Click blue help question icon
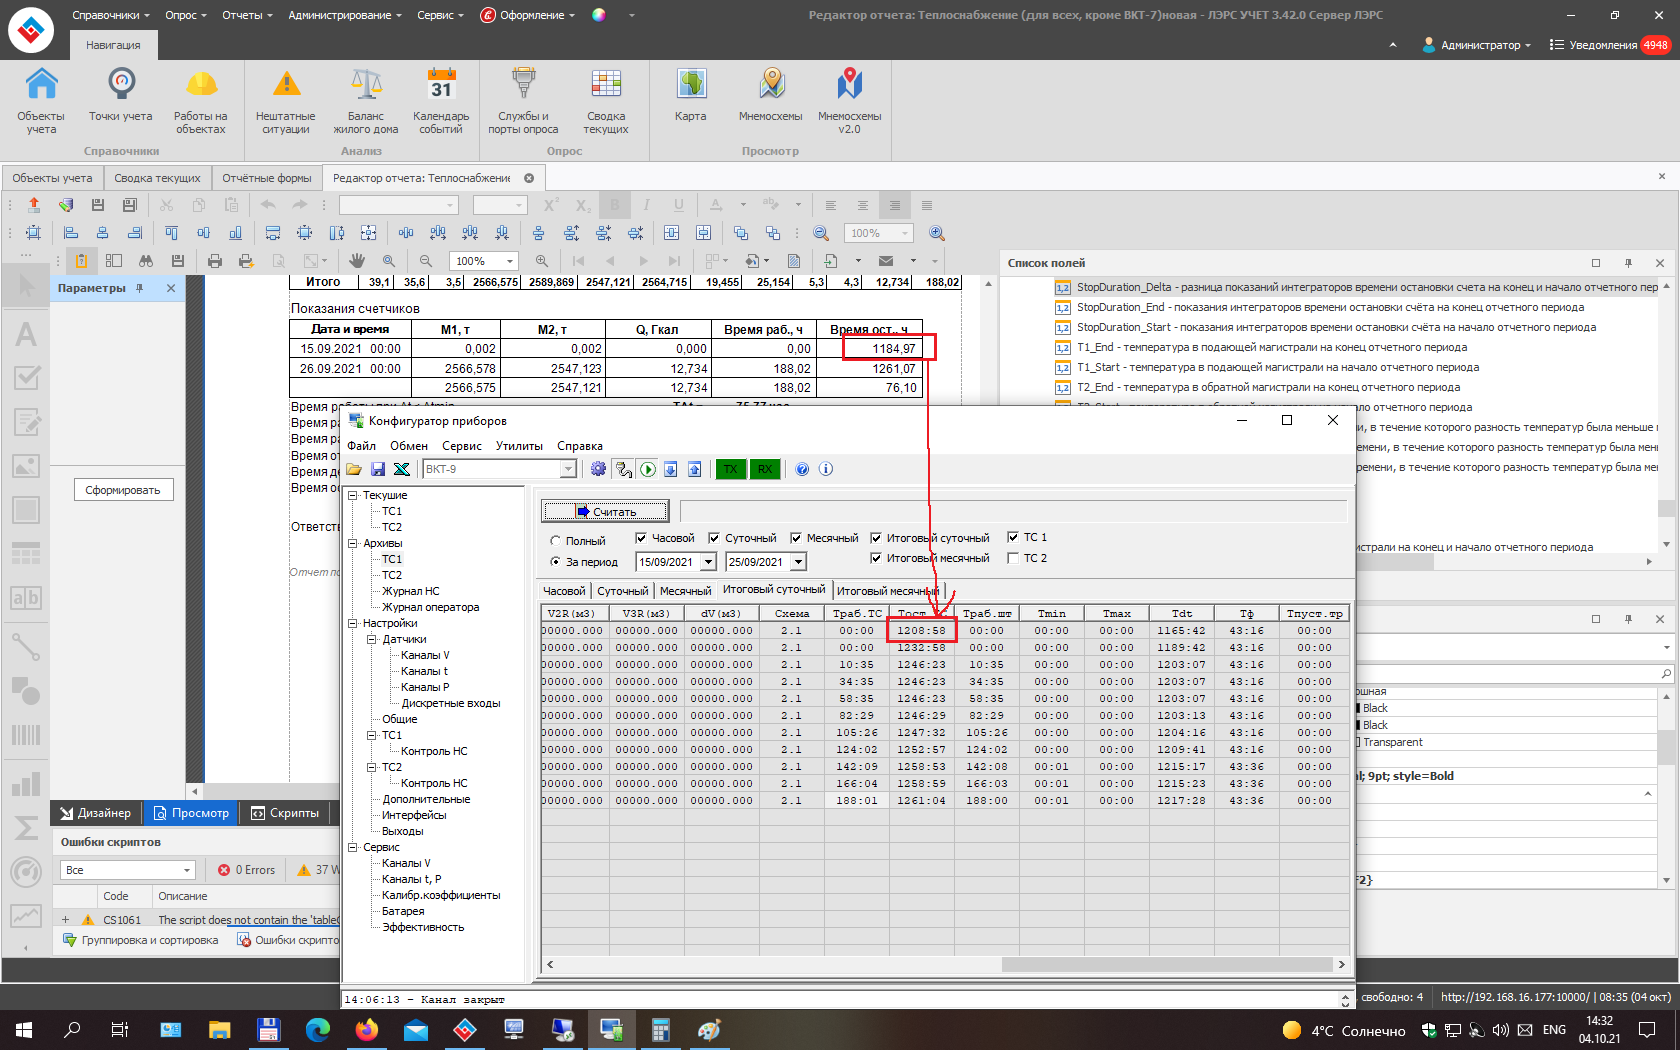The height and width of the screenshot is (1050, 1680). 802,469
